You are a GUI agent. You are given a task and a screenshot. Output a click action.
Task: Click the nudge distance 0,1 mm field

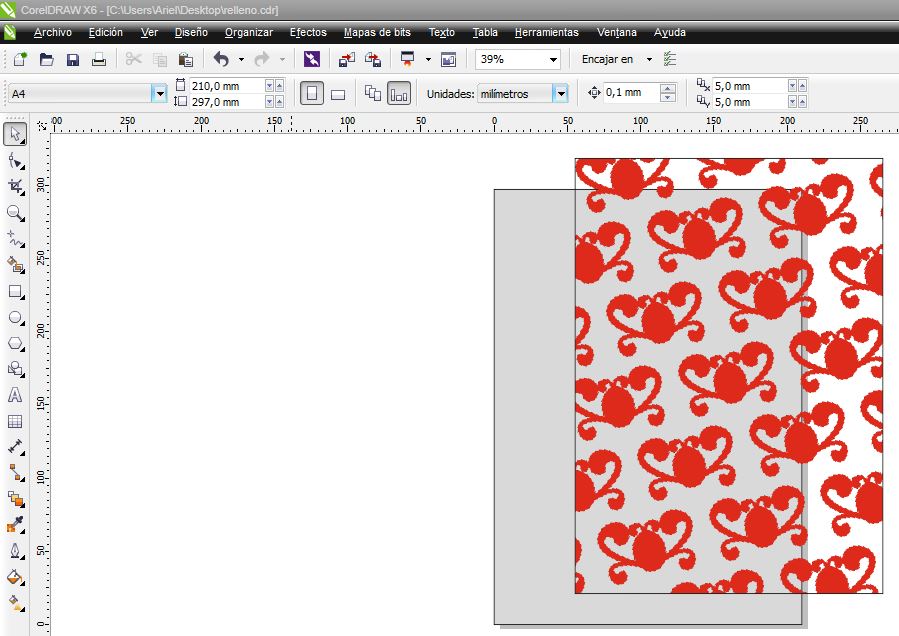[631, 92]
